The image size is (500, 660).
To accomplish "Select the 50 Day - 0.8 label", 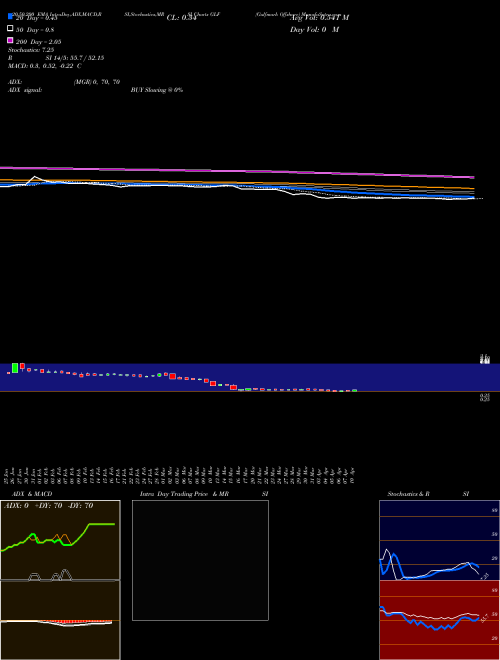I will click(35, 30).
